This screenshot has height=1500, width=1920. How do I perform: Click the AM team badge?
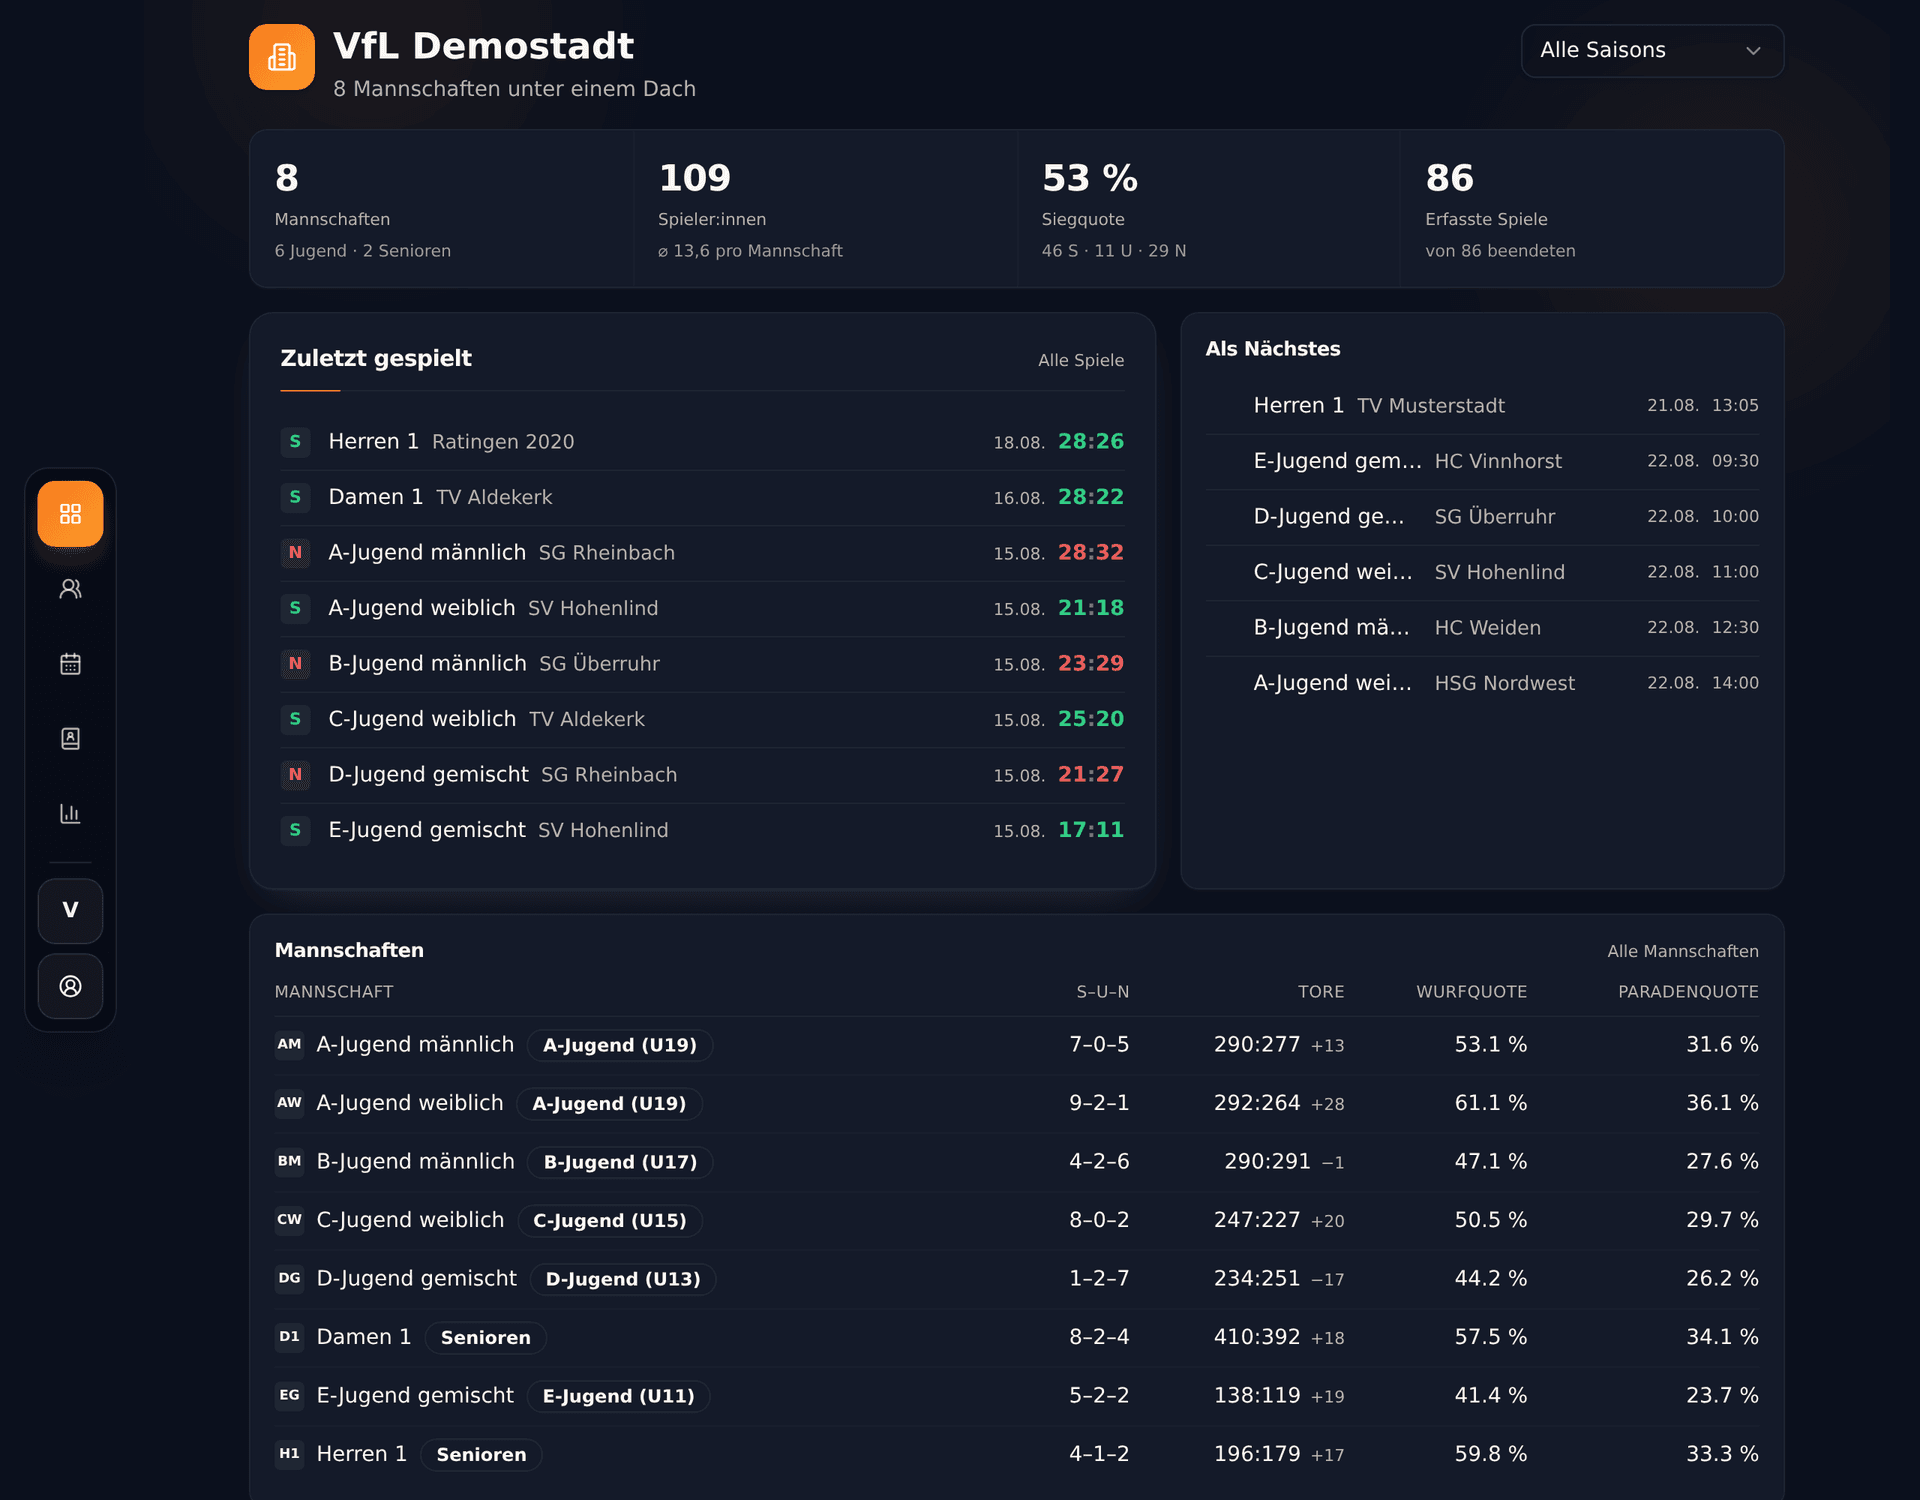pyautogui.click(x=289, y=1044)
